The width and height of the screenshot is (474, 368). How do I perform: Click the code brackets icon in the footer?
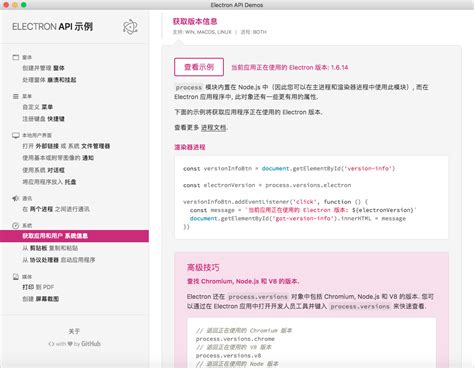(51, 344)
